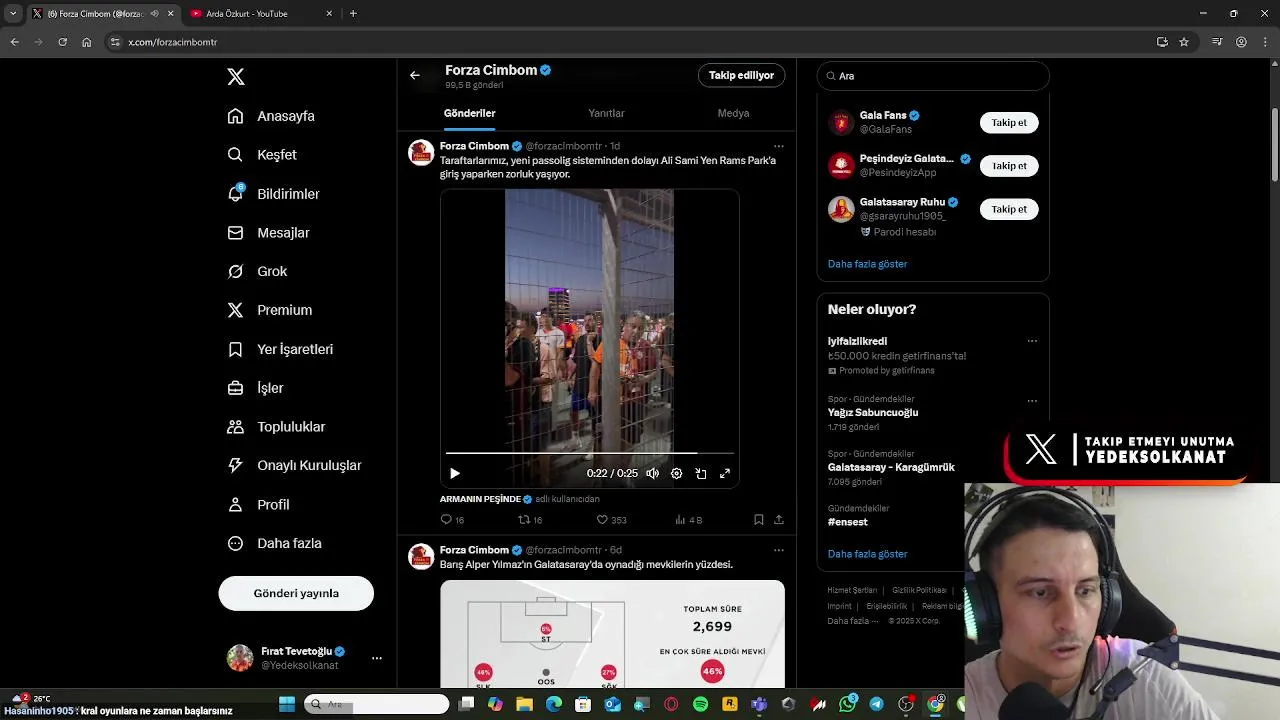The height and width of the screenshot is (720, 1280).
Task: Go back with the profile back arrow
Action: click(x=415, y=75)
